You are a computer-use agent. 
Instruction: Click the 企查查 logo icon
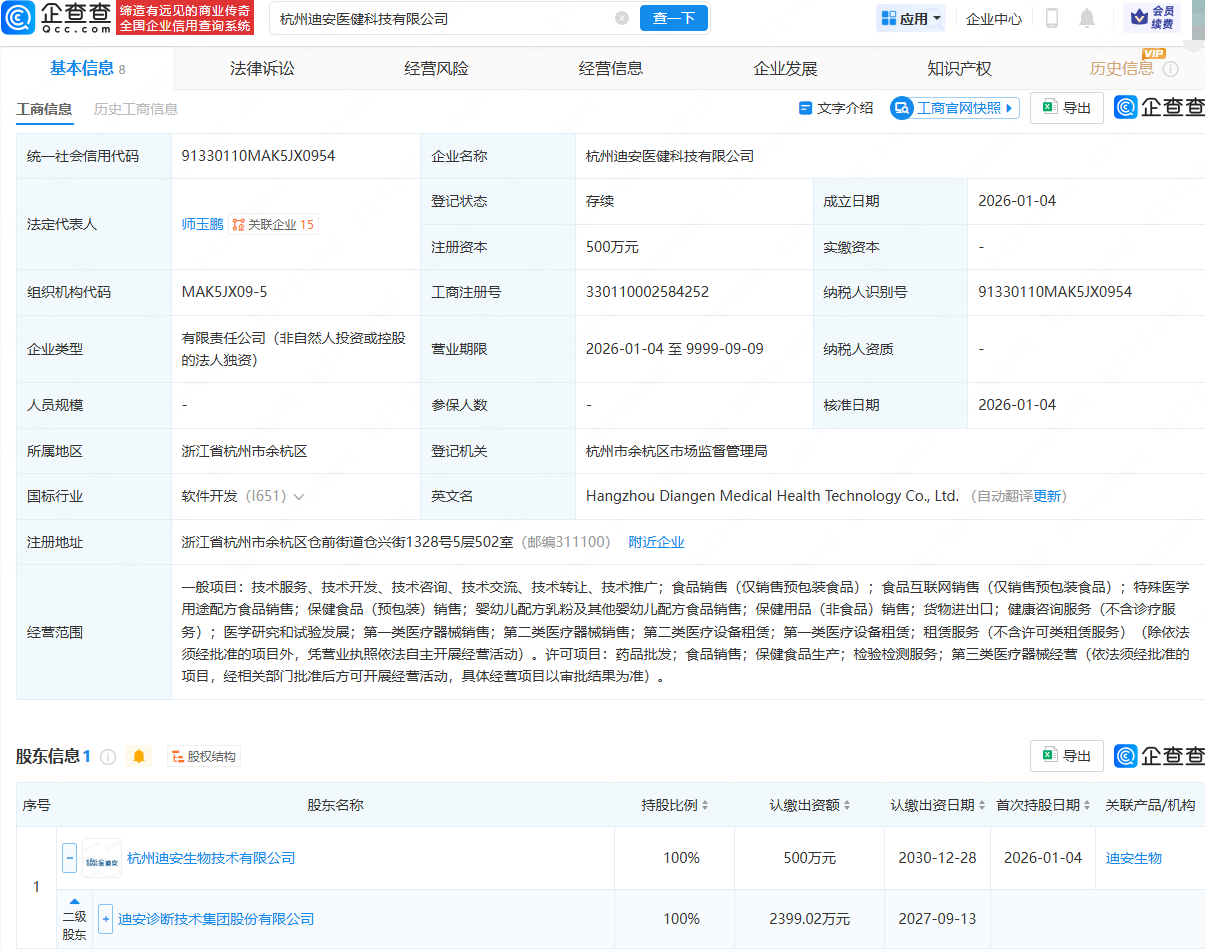tap(20, 18)
